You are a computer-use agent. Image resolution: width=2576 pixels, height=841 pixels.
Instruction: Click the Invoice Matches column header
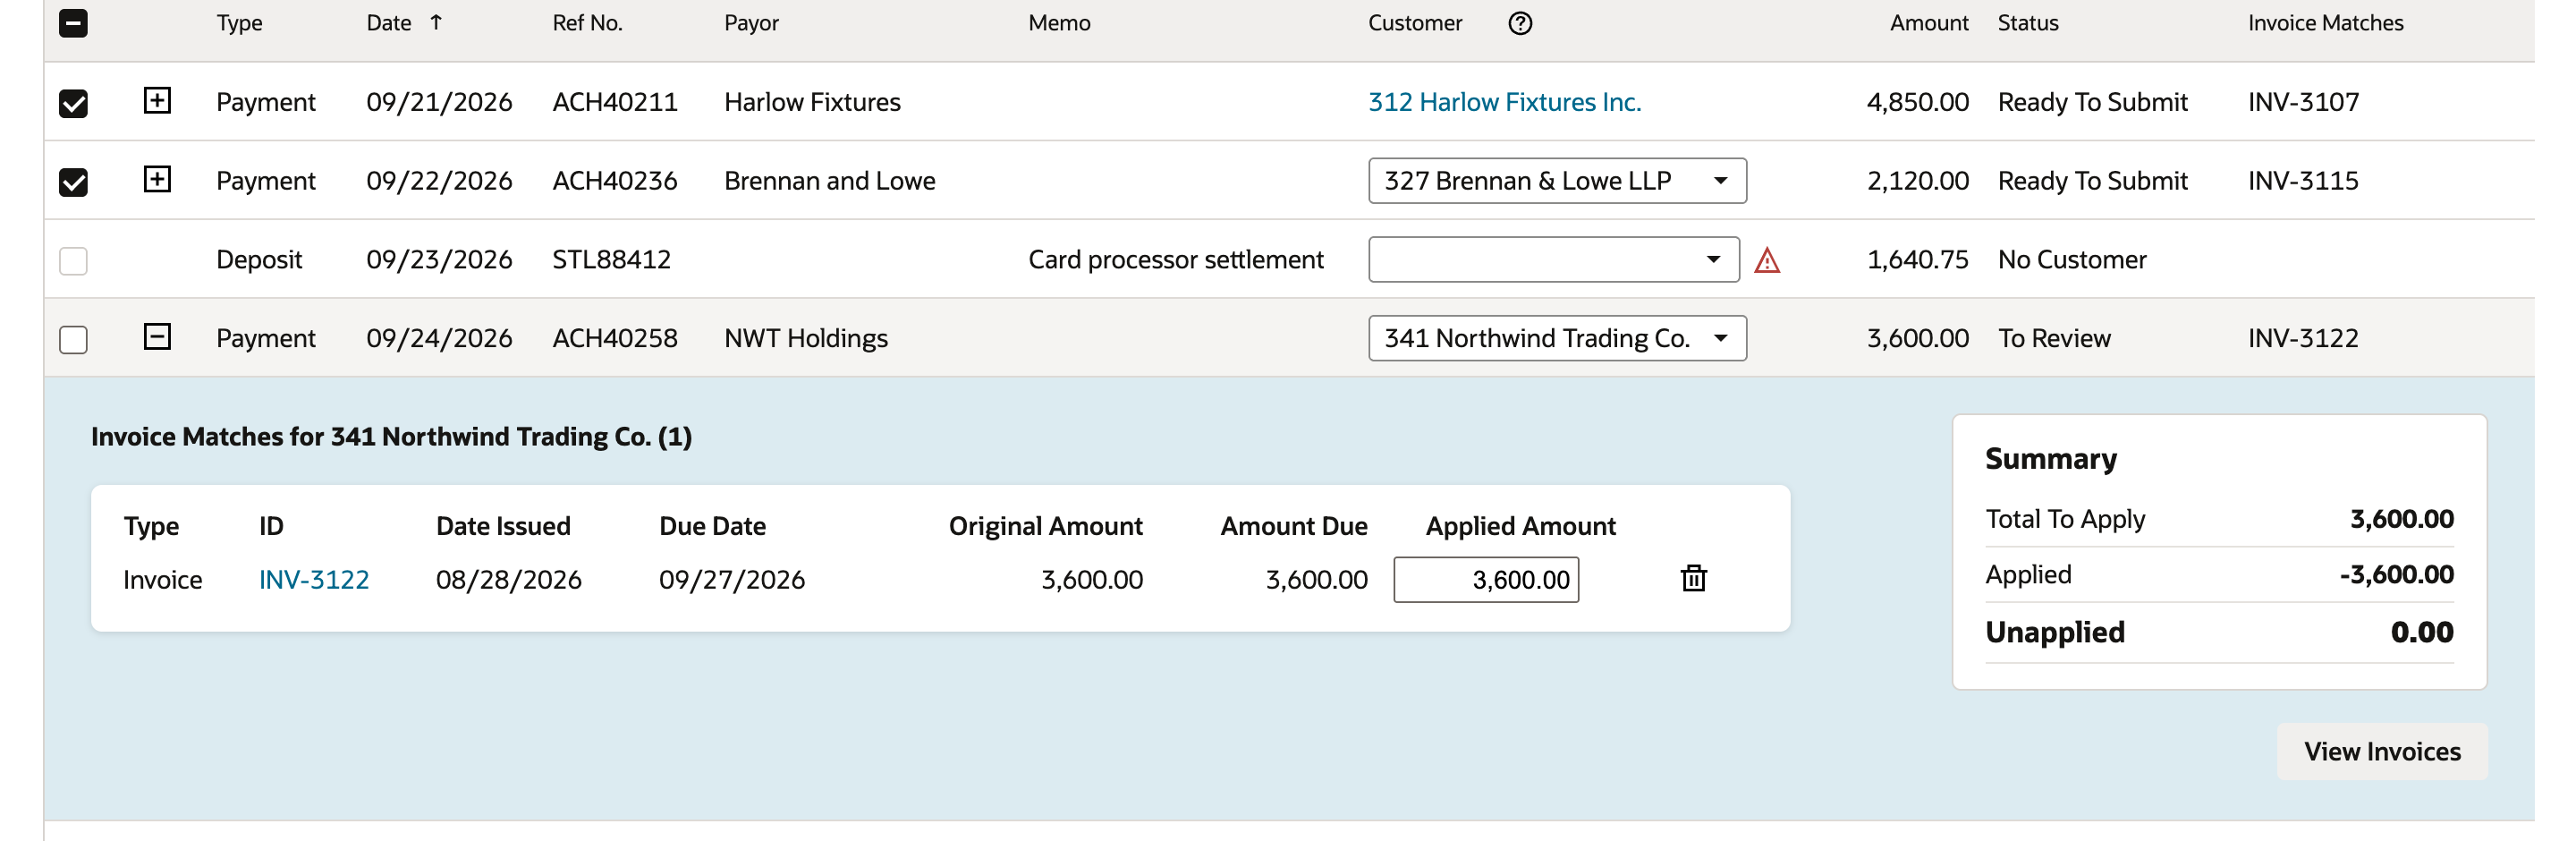2325,23
